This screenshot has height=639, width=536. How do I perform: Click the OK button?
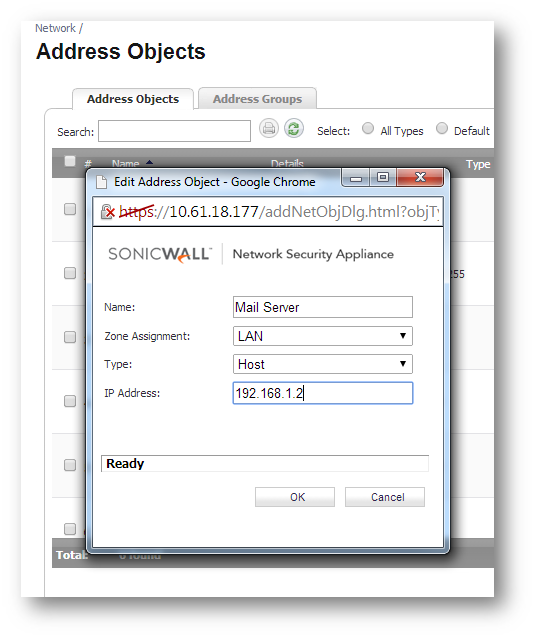point(295,497)
